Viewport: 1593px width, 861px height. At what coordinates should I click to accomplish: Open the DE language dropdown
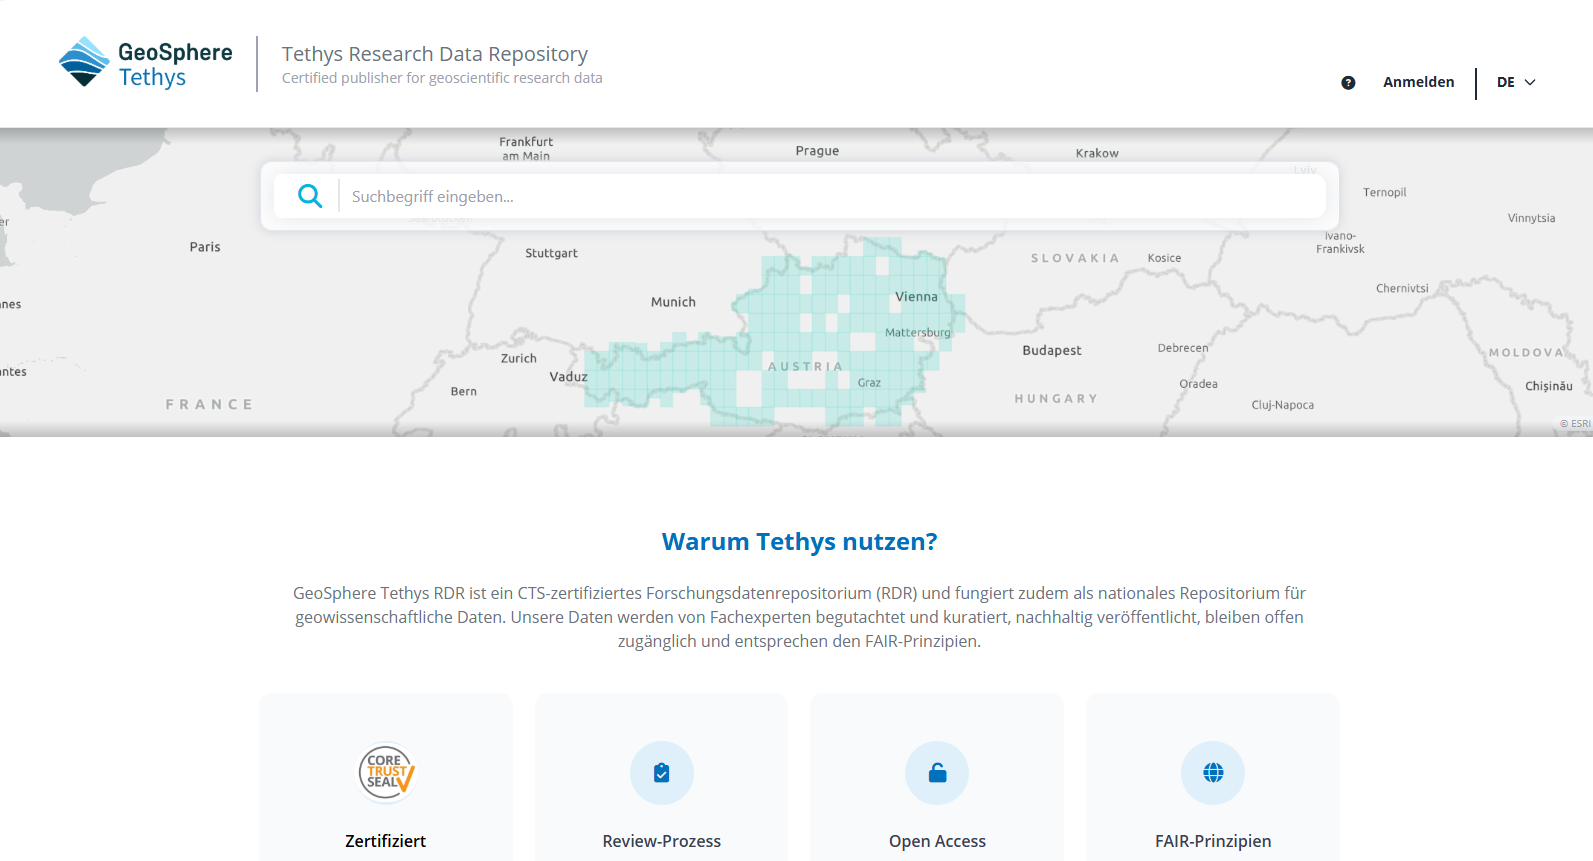tap(1516, 82)
